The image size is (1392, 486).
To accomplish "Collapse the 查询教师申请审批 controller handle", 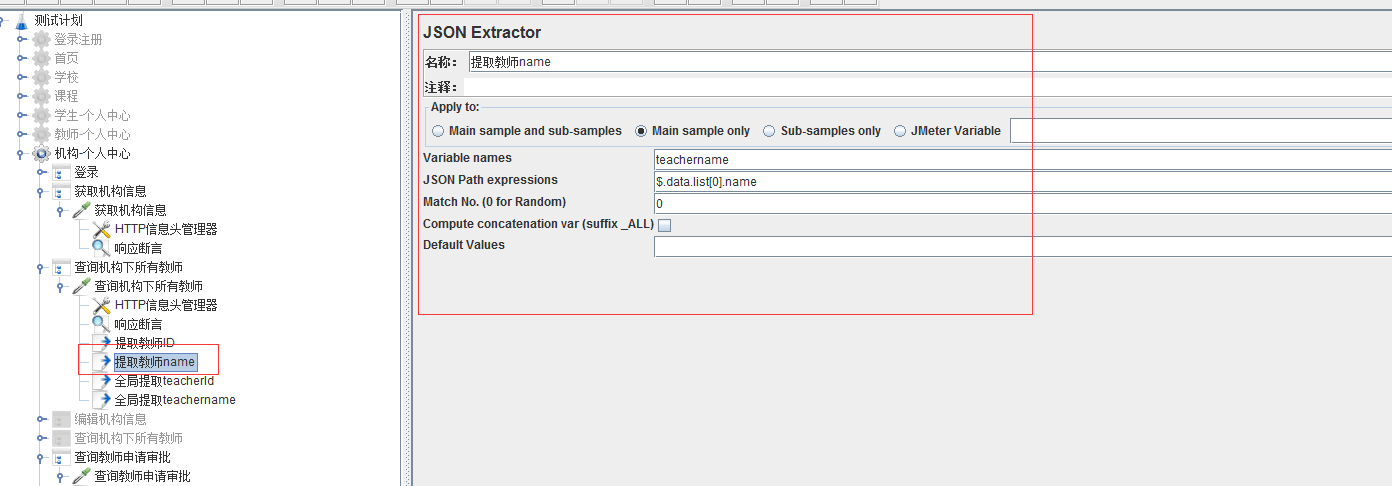I will (x=41, y=458).
